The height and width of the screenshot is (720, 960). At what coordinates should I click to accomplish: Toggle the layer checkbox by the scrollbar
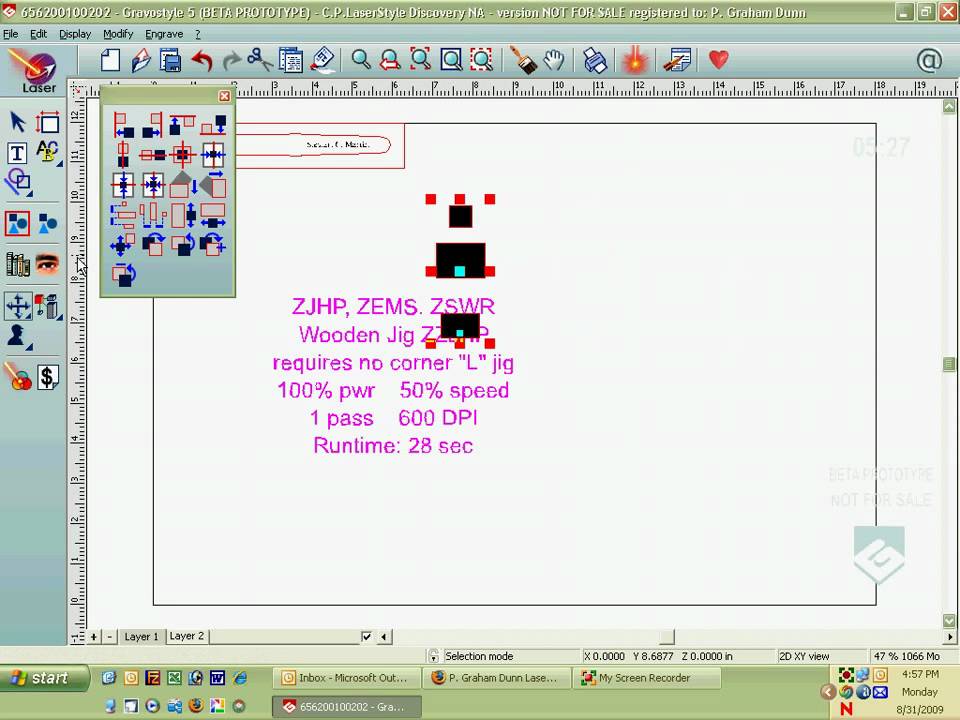click(x=366, y=637)
